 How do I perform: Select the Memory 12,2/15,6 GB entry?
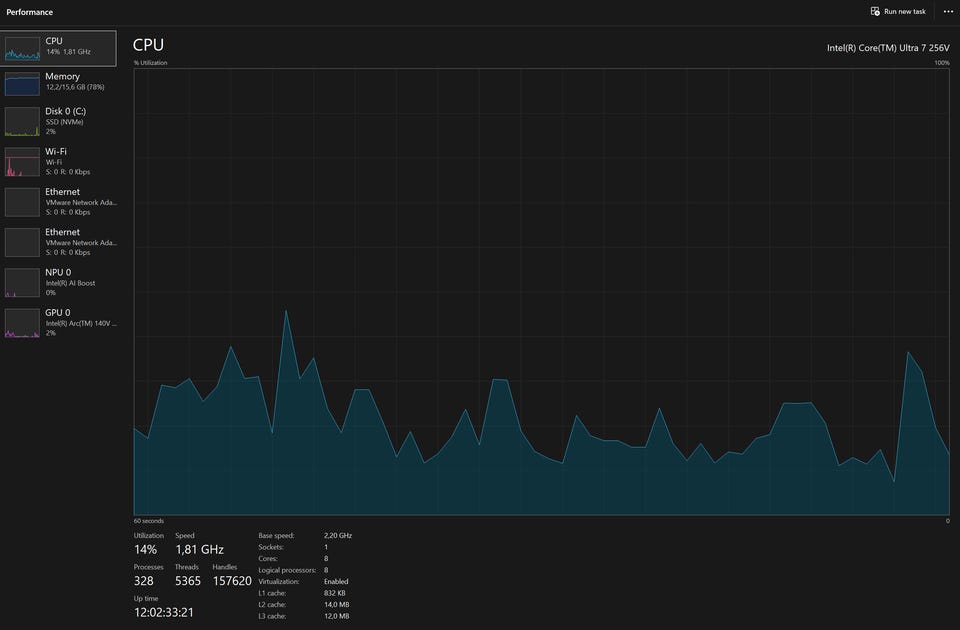click(59, 83)
